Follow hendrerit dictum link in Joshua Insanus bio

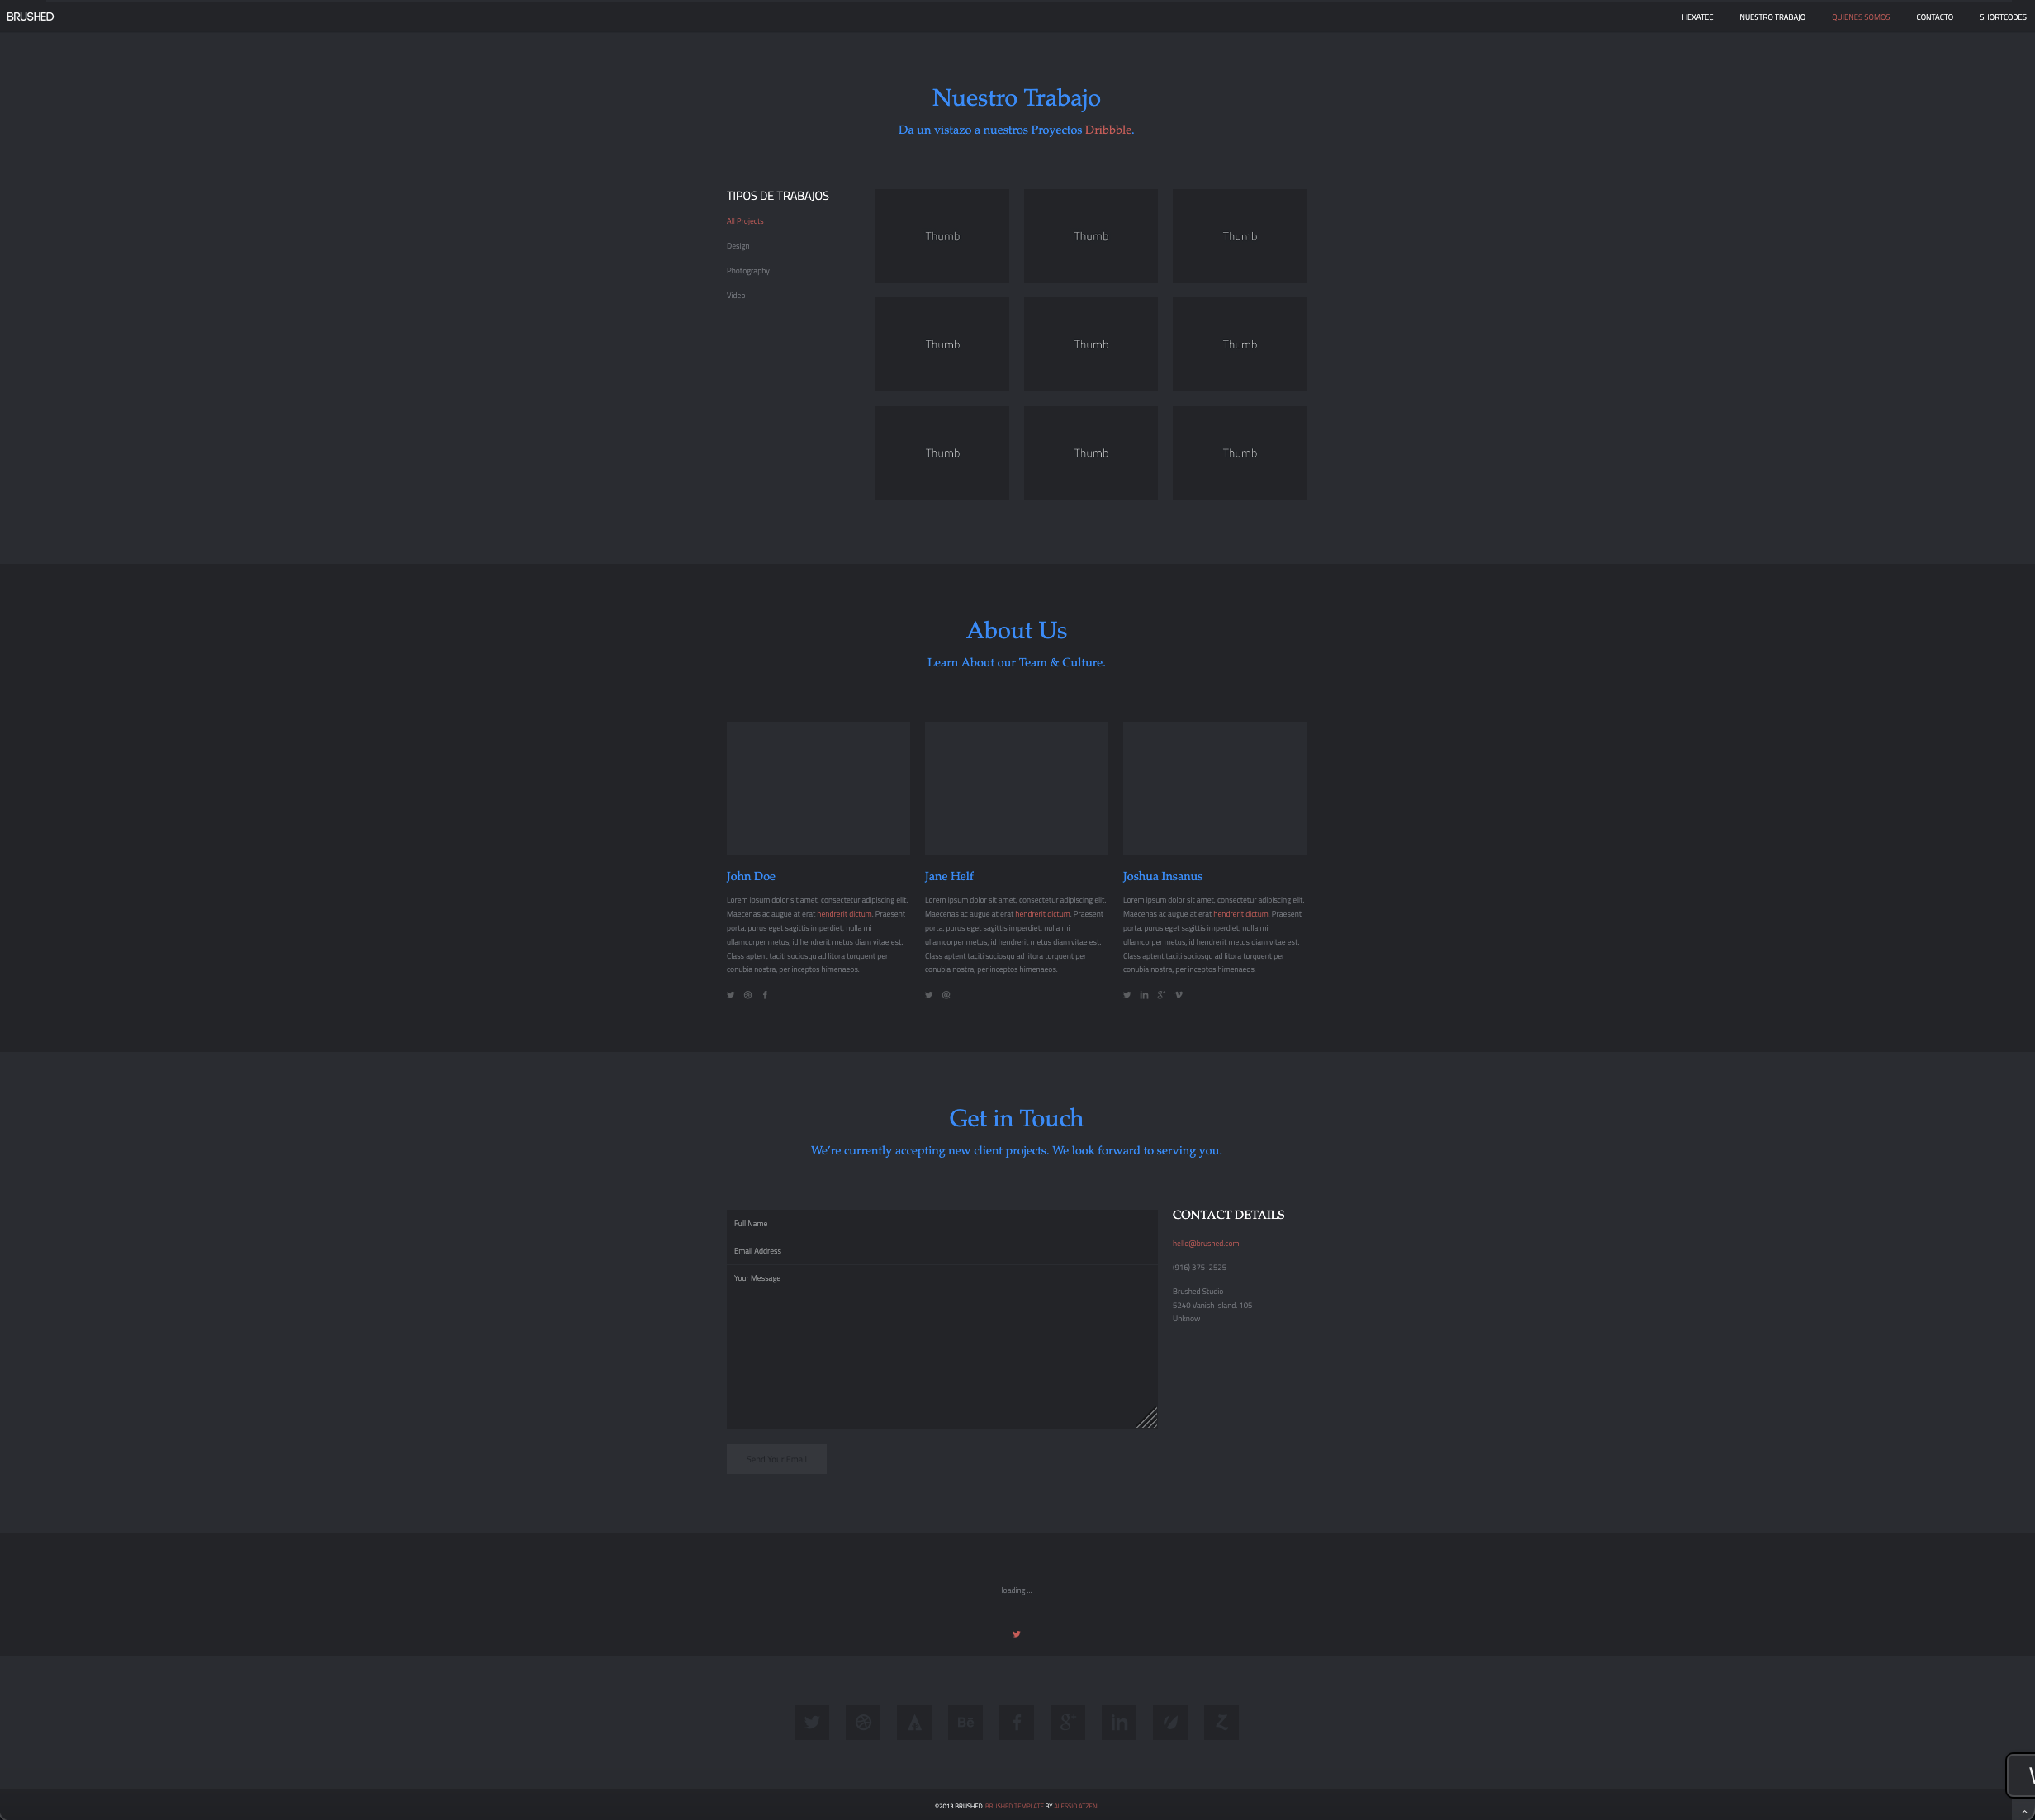pyautogui.click(x=1240, y=914)
